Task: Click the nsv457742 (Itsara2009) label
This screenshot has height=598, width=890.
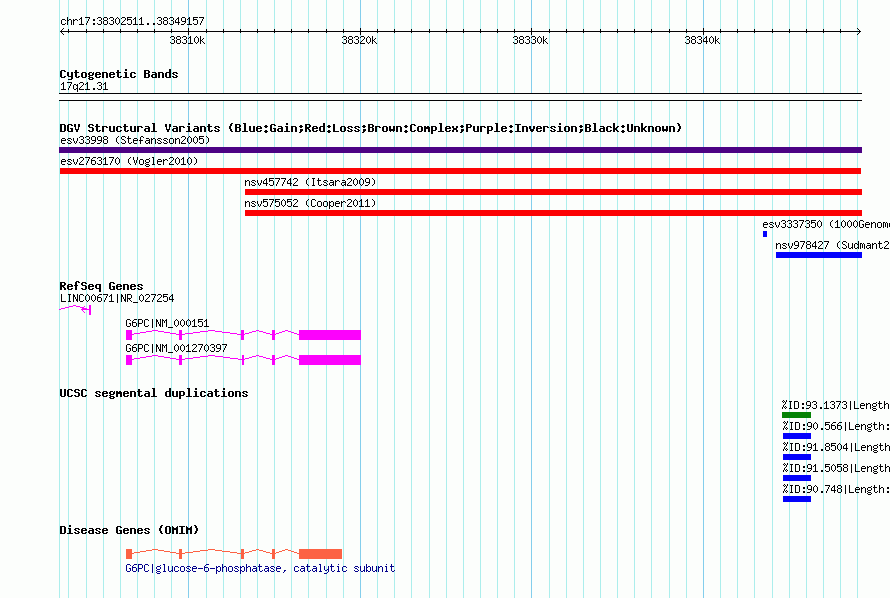Action: pyautogui.click(x=310, y=182)
